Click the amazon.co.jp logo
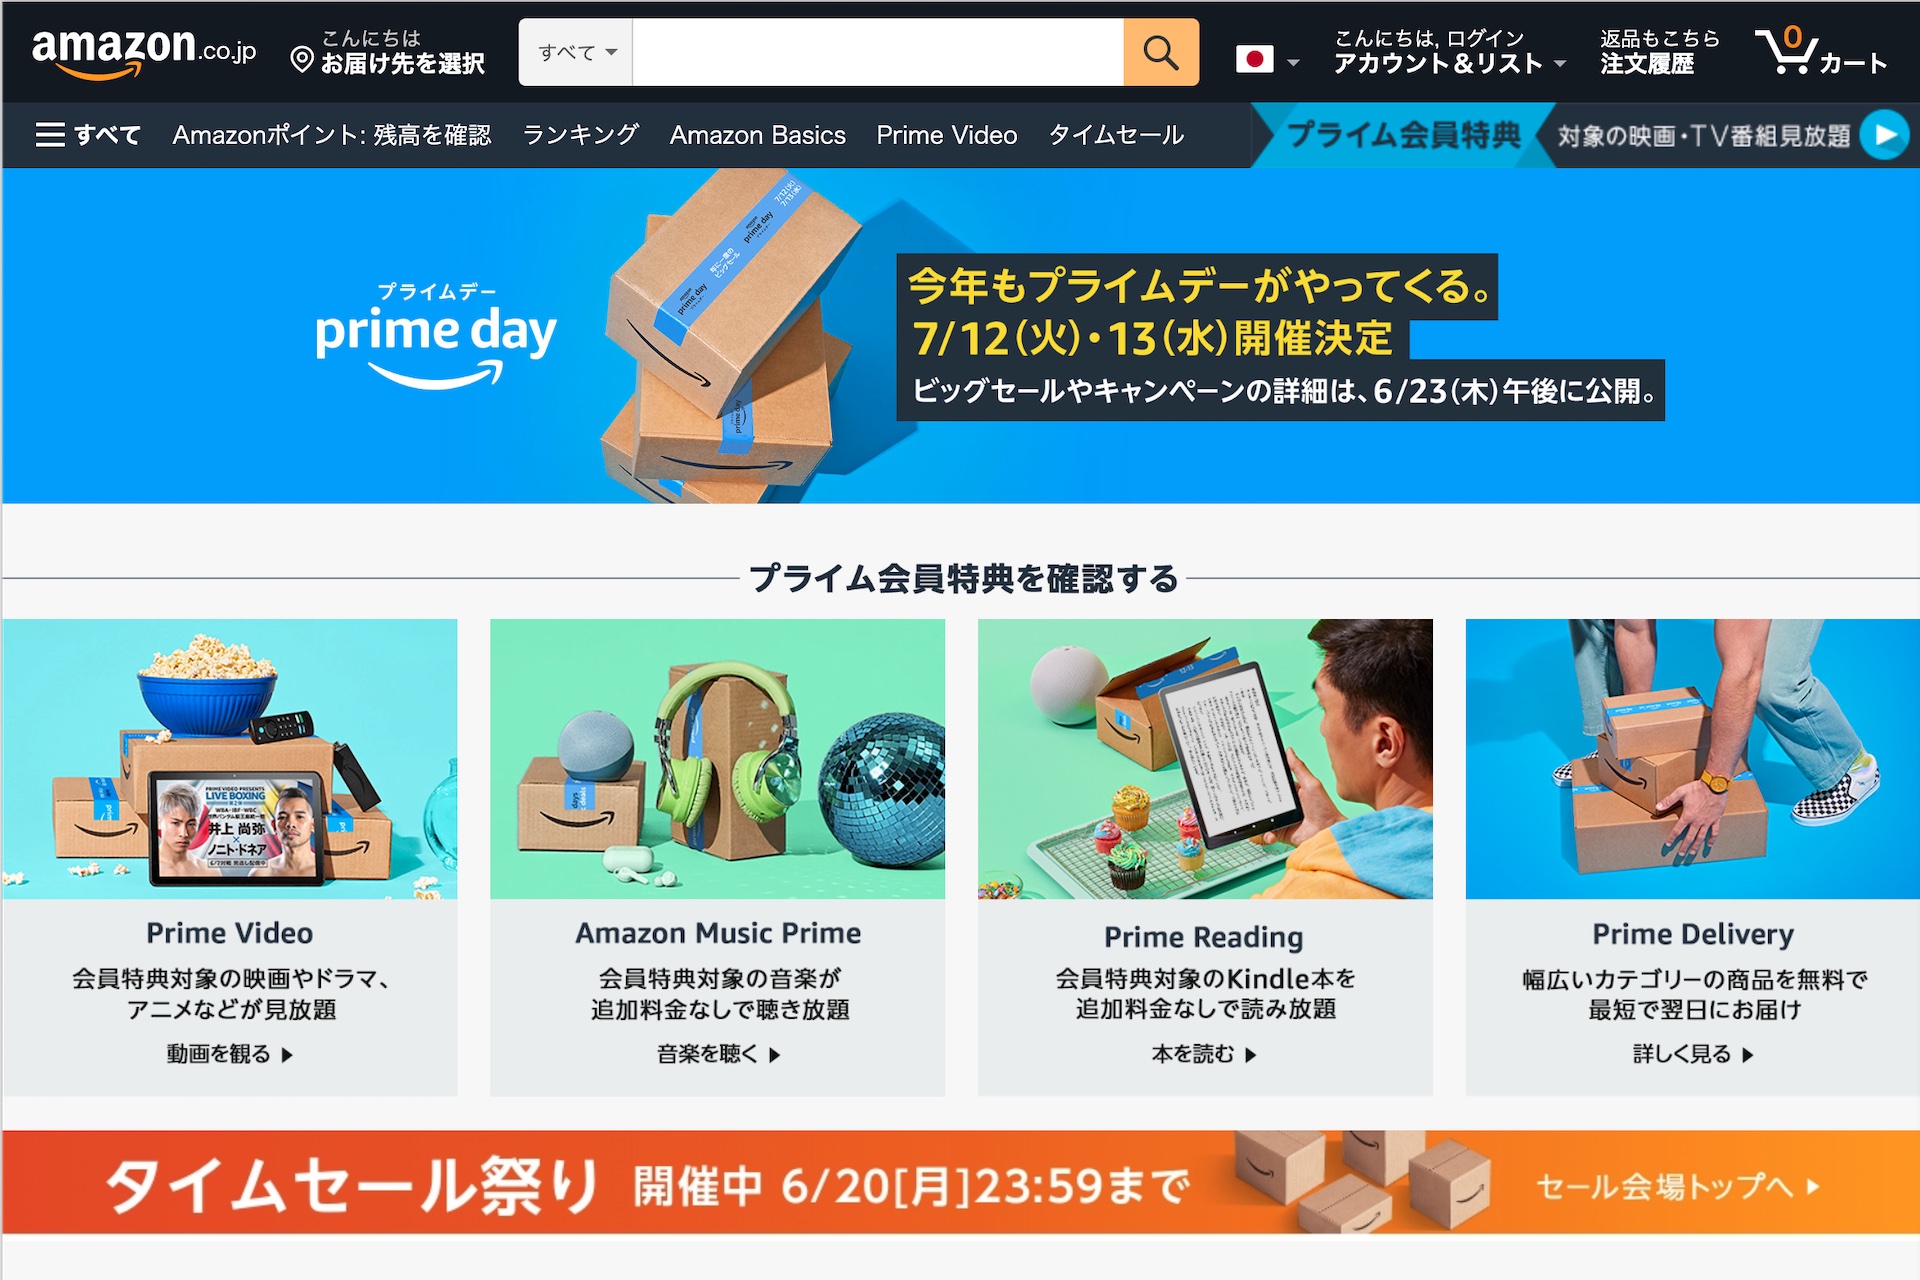Viewport: 1920px width, 1280px height. pyautogui.click(x=144, y=52)
